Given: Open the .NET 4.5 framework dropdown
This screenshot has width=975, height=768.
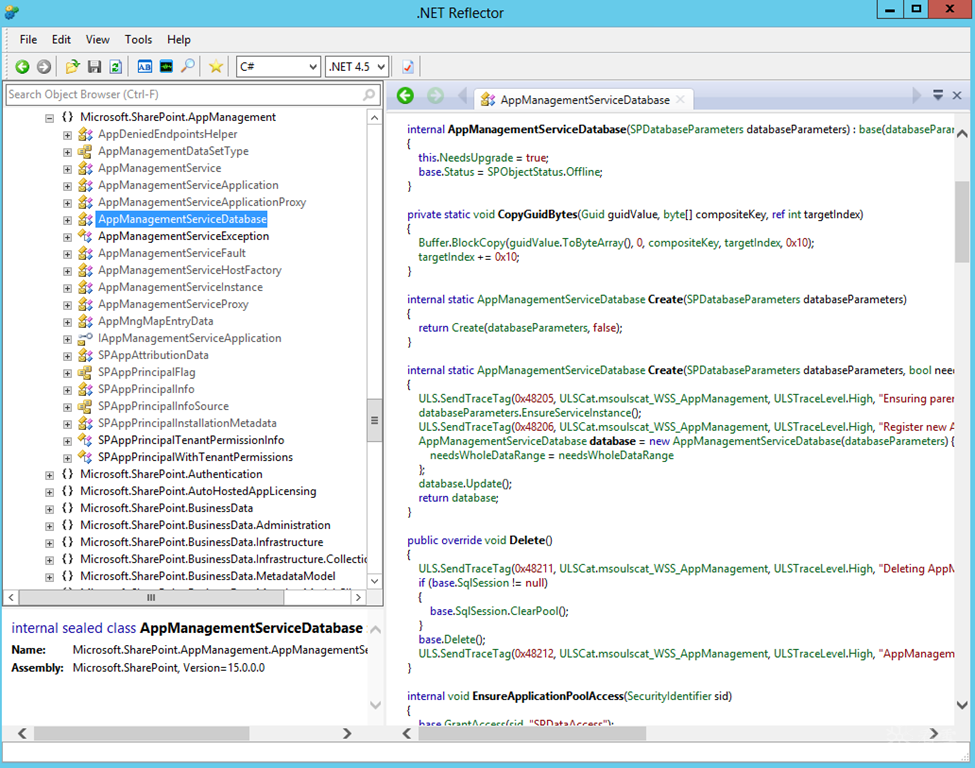Looking at the screenshot, I should (357, 67).
